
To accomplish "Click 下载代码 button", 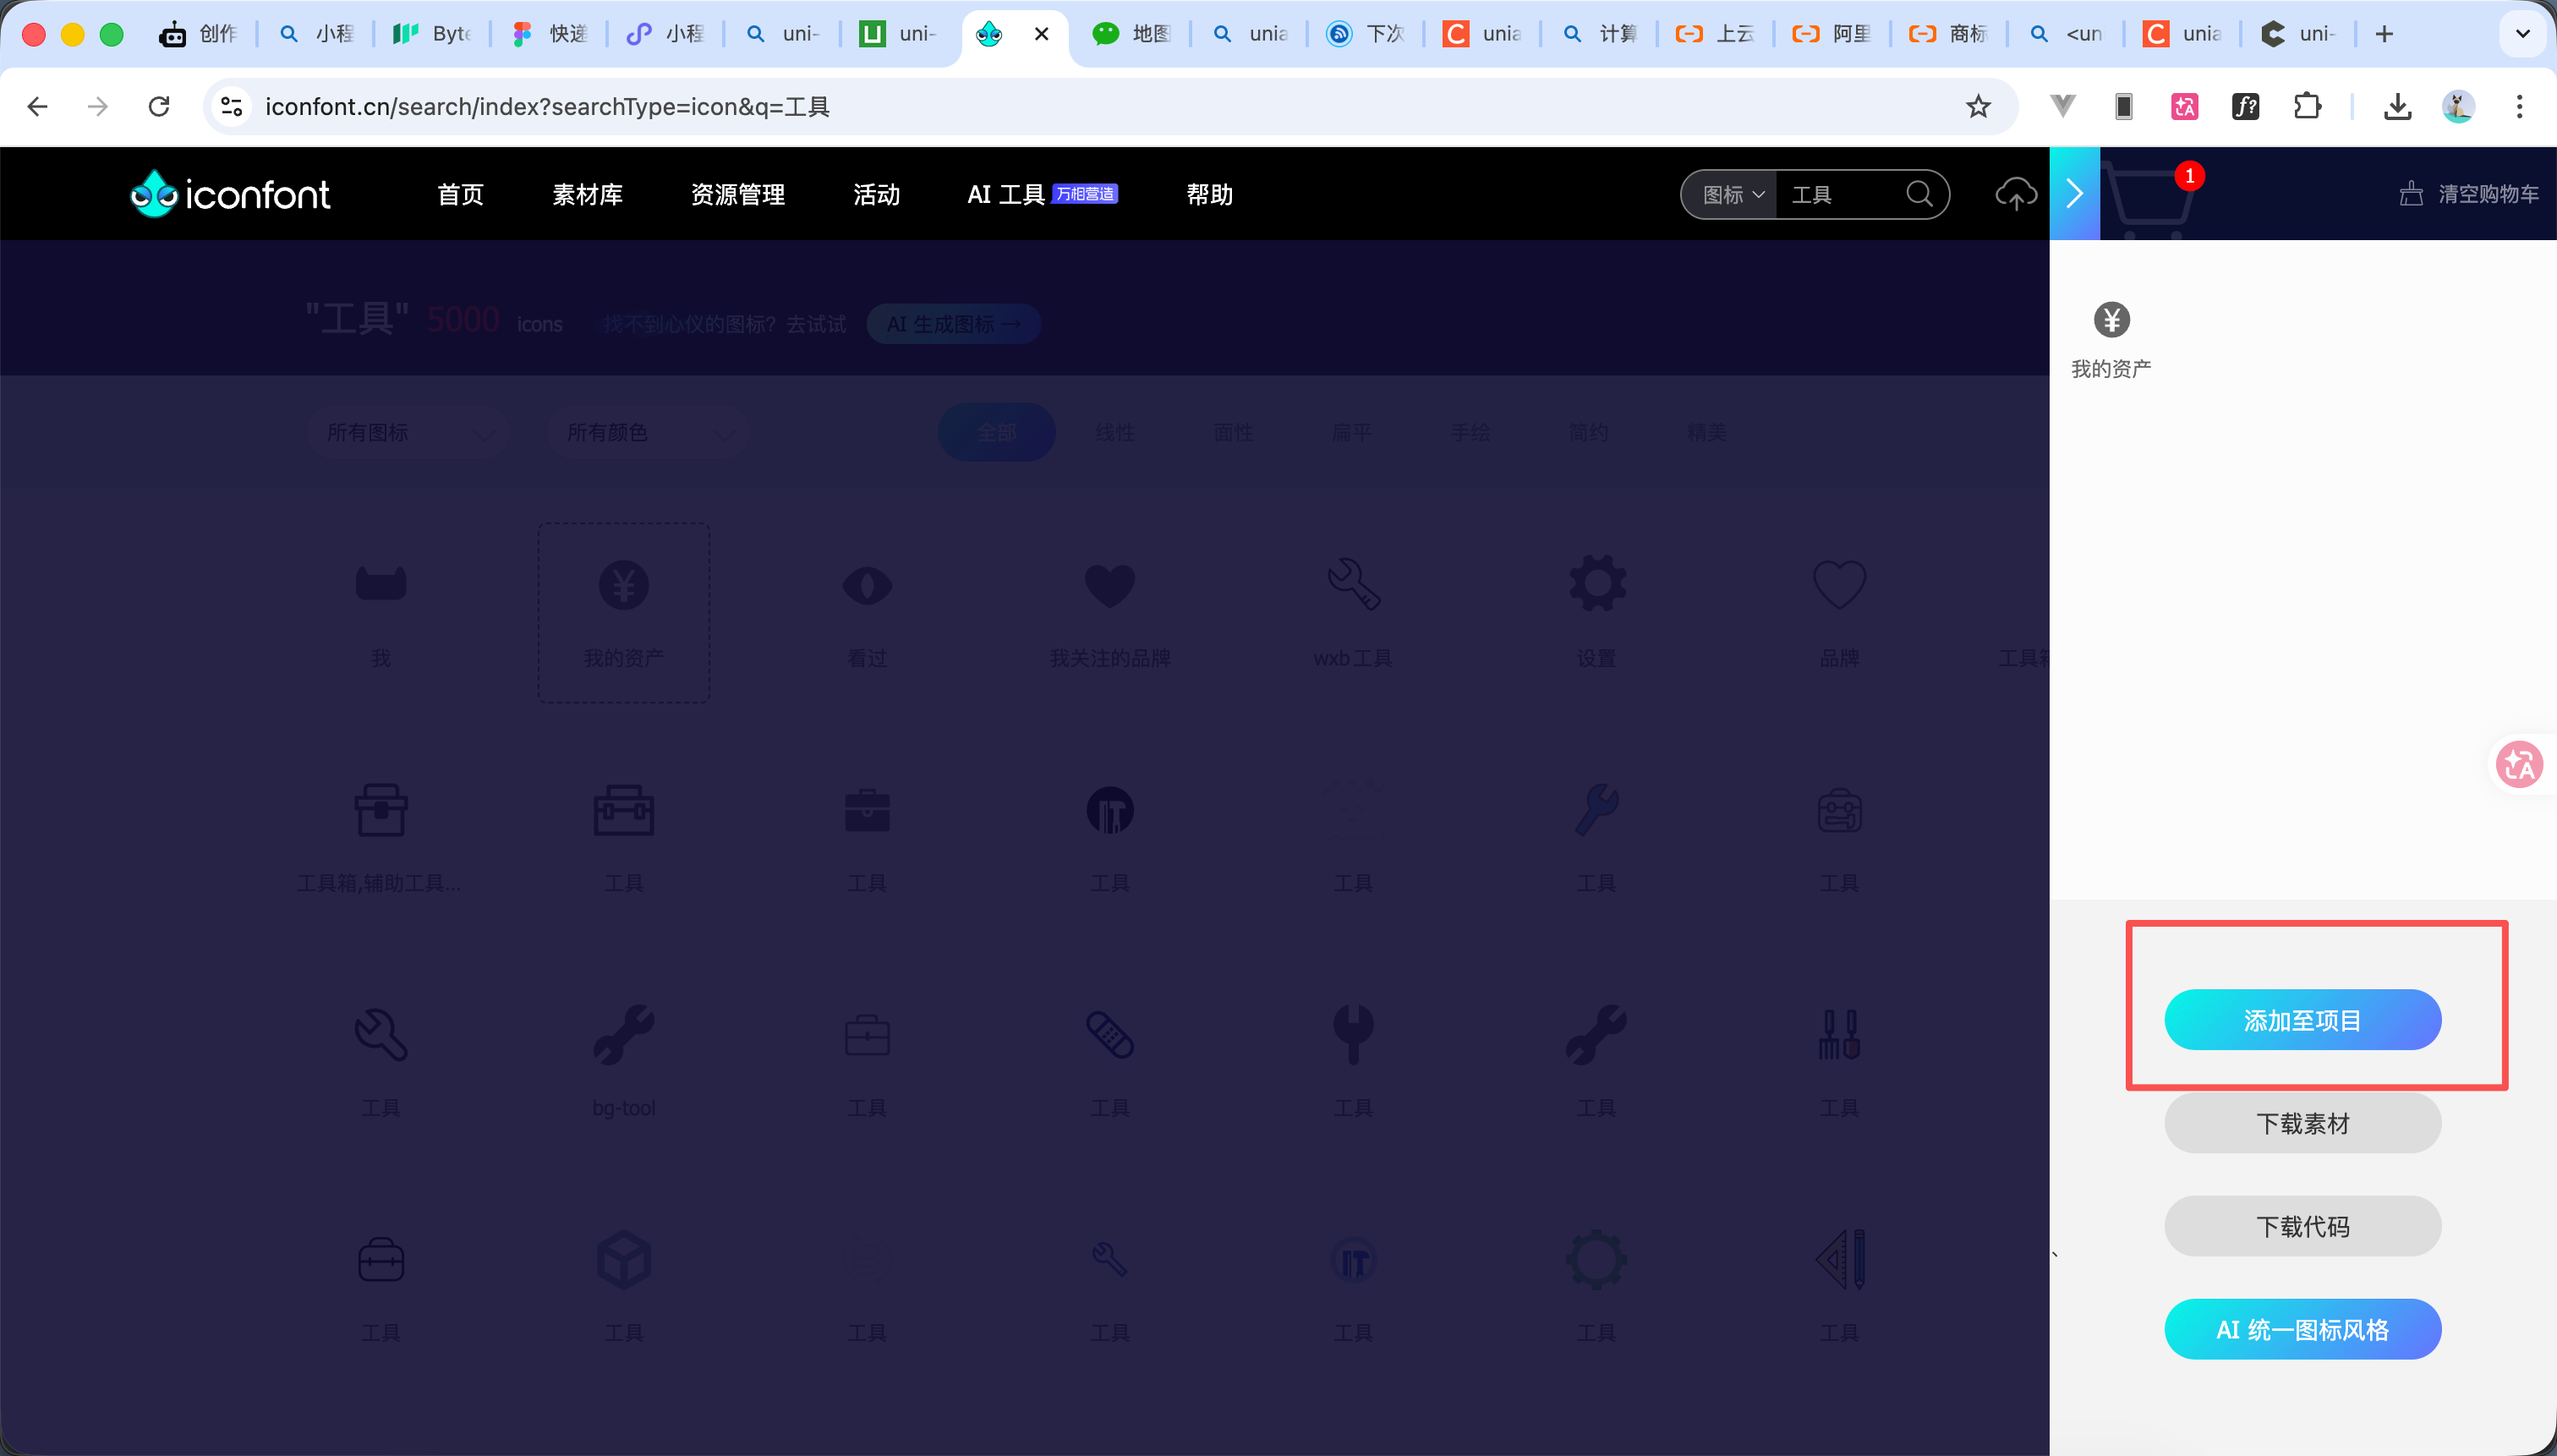I will [x=2302, y=1226].
